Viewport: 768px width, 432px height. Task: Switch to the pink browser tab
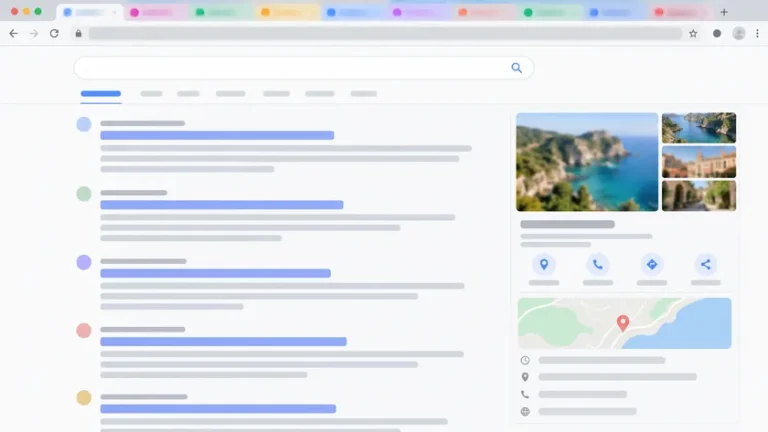(x=156, y=12)
